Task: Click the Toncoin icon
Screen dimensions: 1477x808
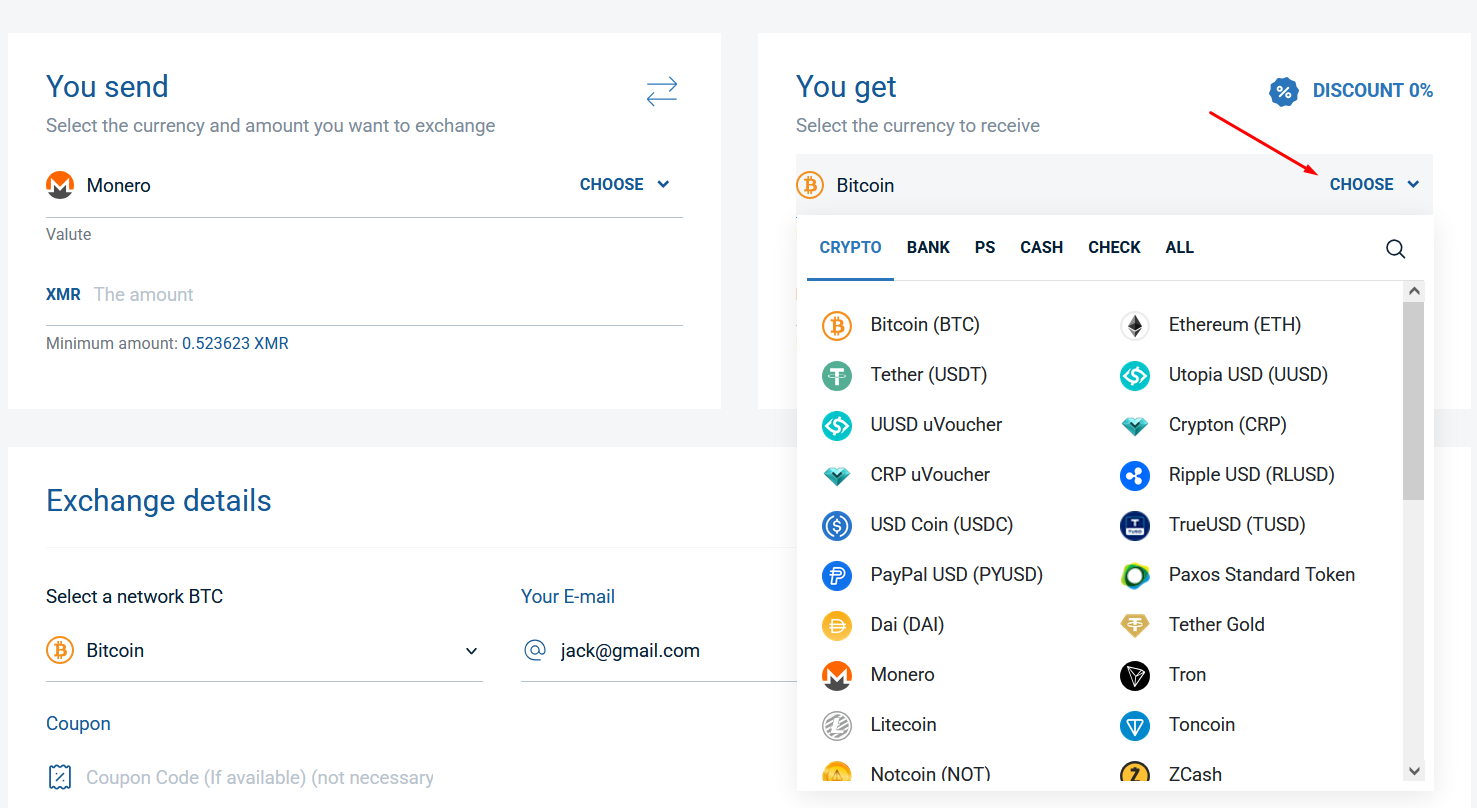Action: click(1134, 725)
